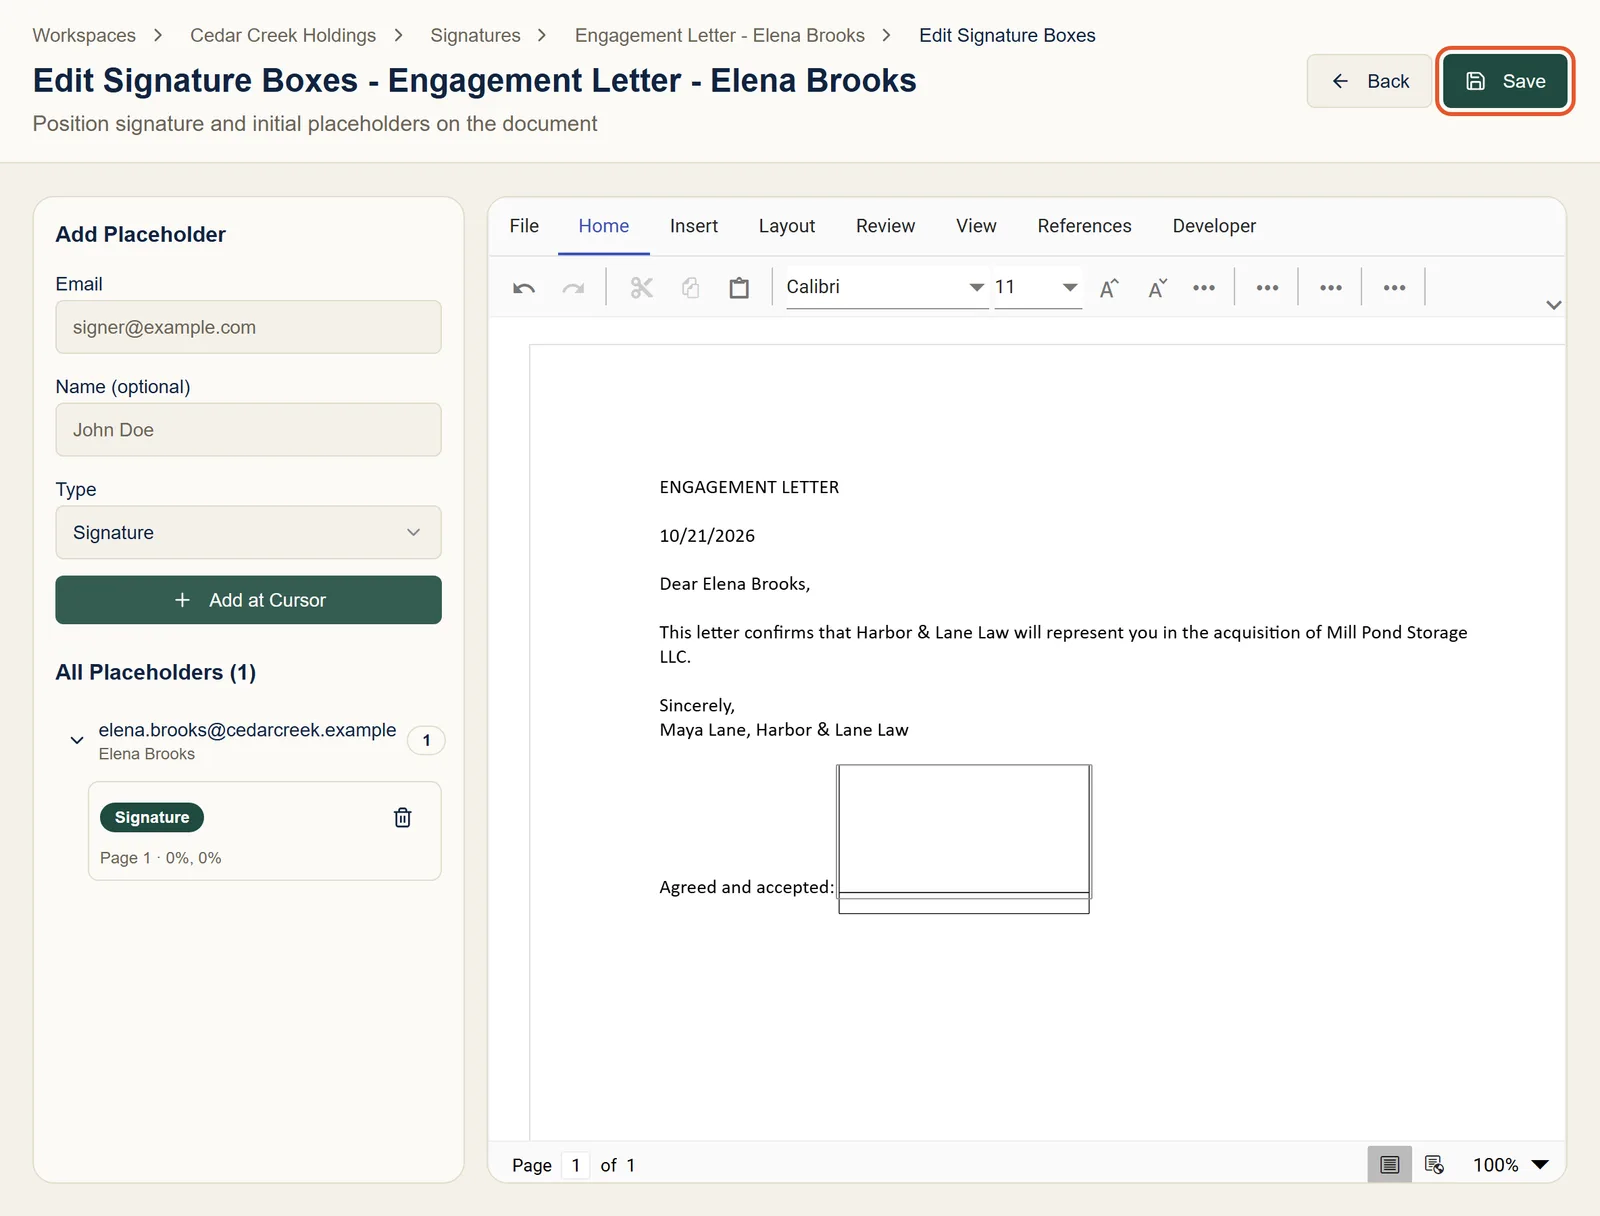The width and height of the screenshot is (1600, 1216).
Task: Open the Type dropdown showing Signature
Action: (248, 533)
